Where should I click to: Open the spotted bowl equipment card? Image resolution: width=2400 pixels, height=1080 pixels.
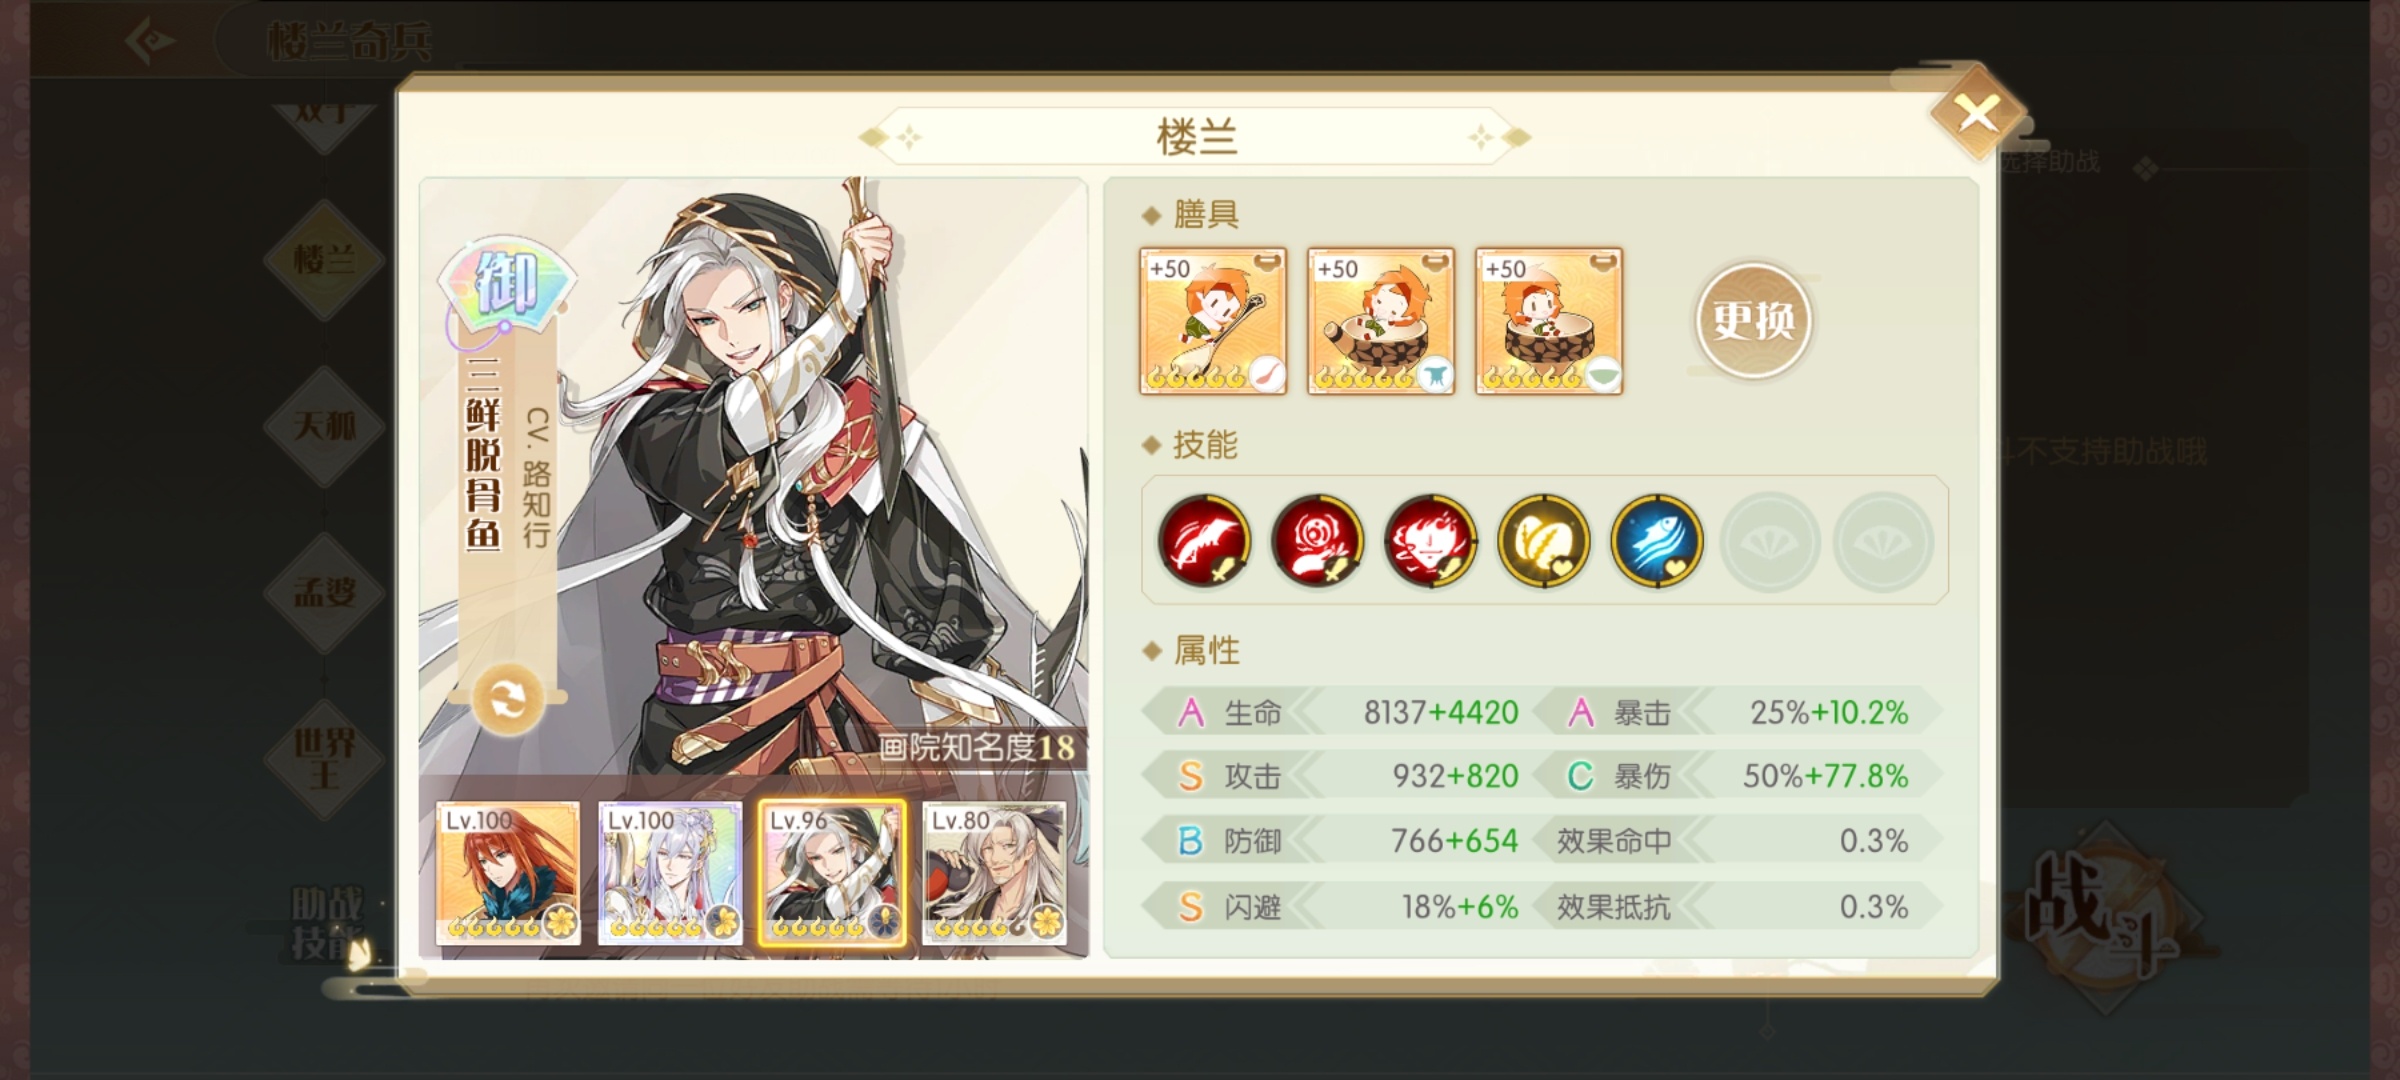[1549, 321]
